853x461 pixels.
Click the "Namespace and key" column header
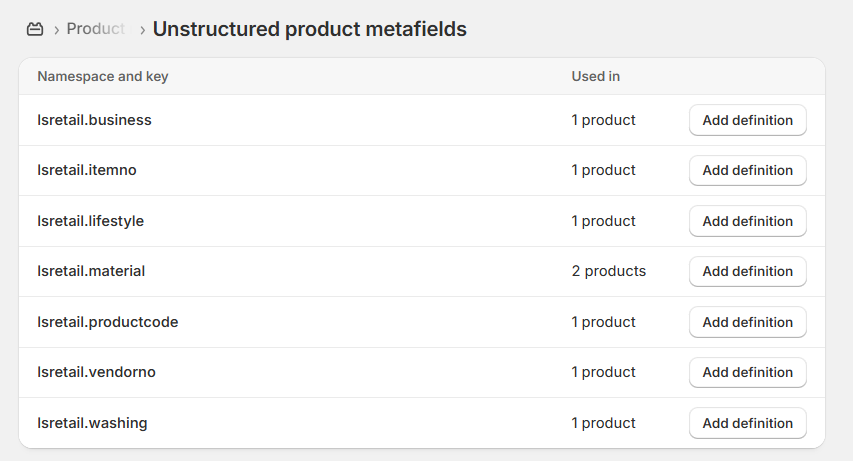coord(102,76)
